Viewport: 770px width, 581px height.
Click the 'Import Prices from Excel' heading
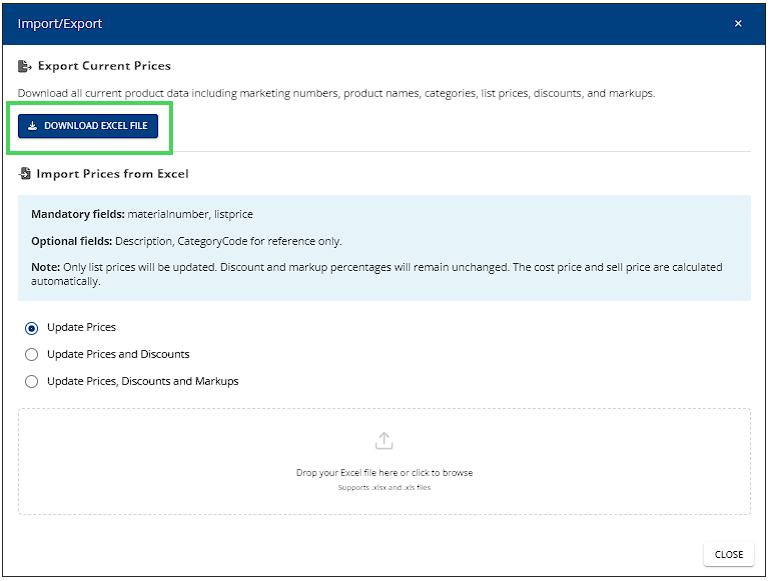point(112,174)
